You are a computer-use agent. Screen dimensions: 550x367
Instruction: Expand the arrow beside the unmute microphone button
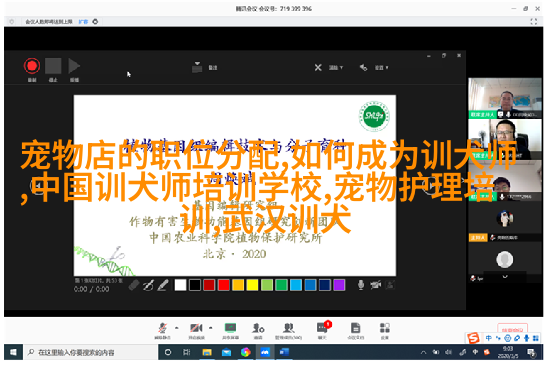coord(176,328)
